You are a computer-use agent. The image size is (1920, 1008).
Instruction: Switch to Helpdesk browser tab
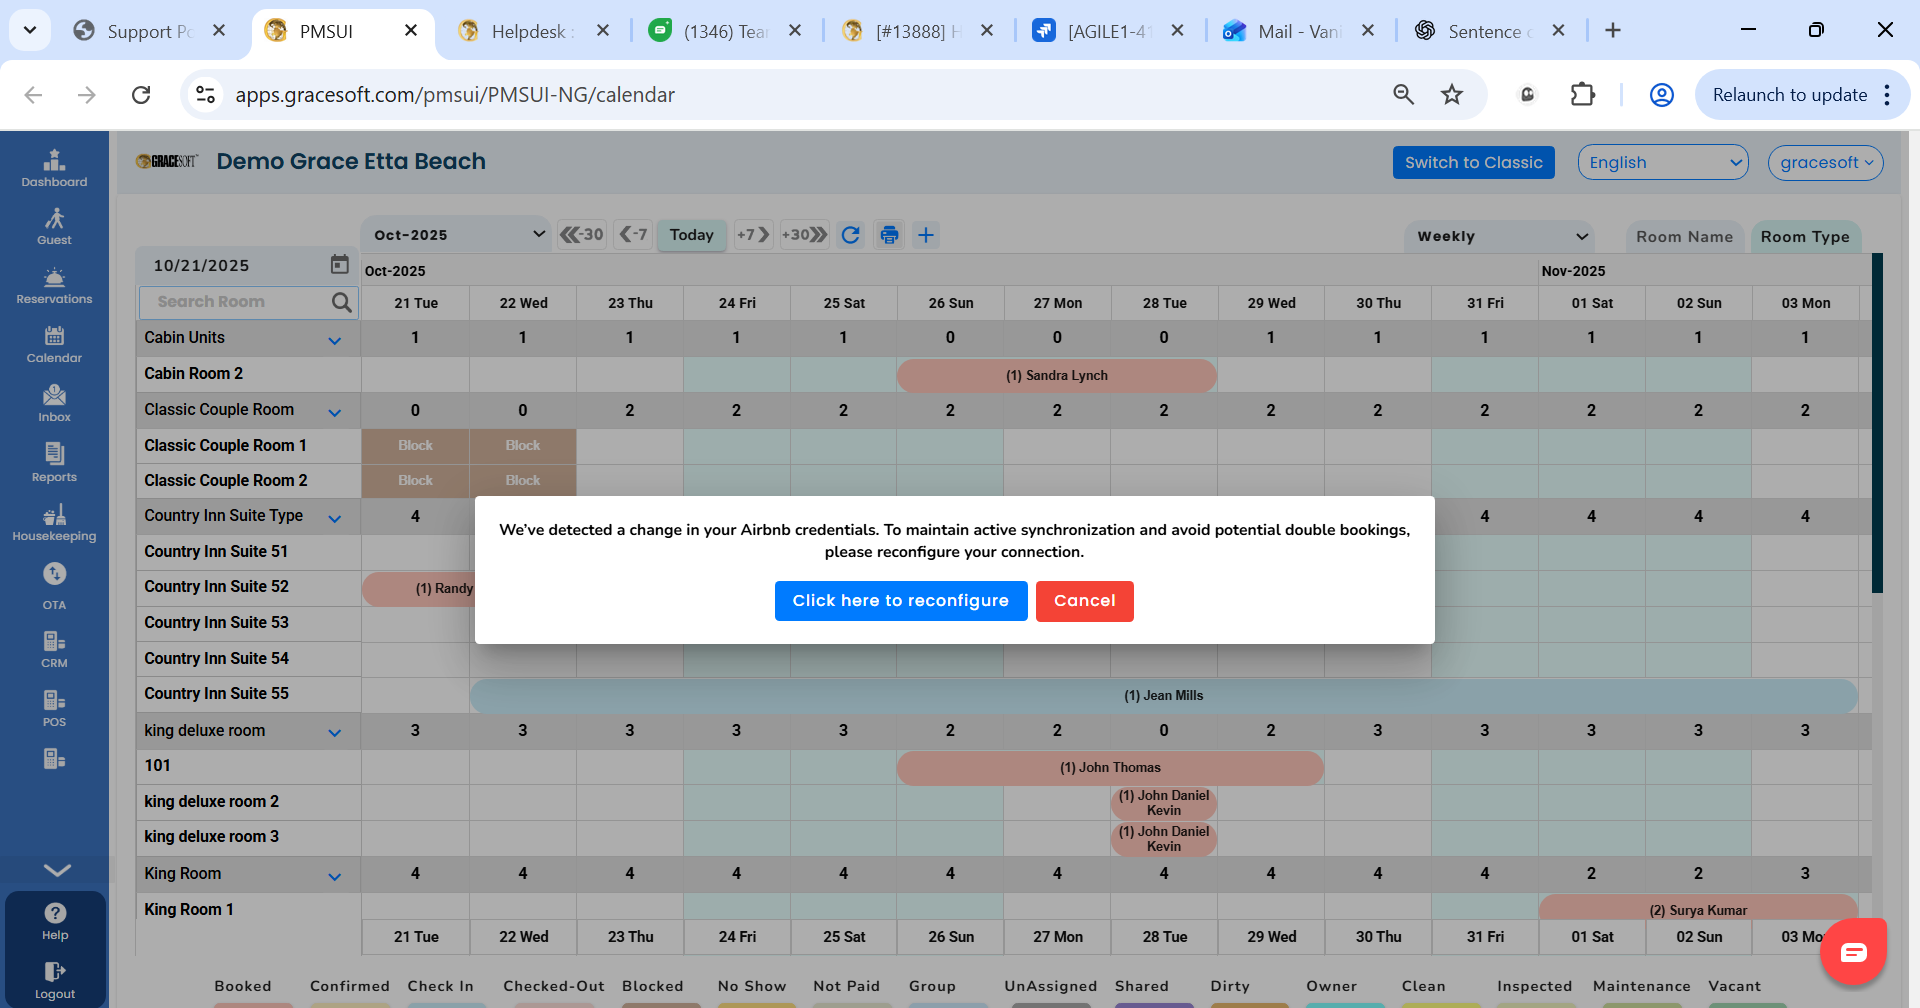pyautogui.click(x=530, y=31)
